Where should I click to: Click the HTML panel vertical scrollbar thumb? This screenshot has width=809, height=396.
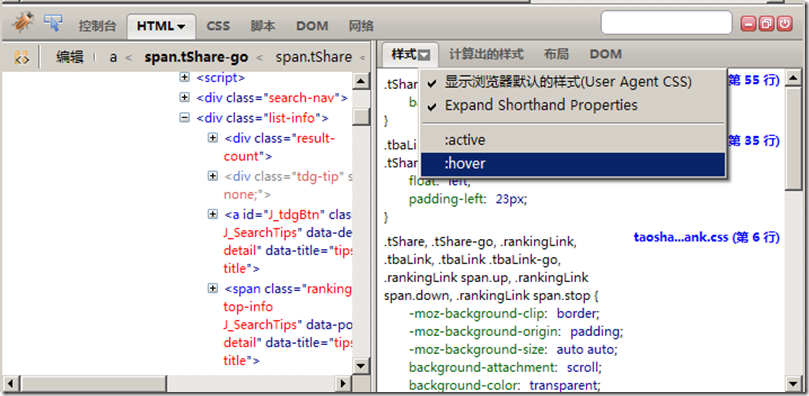361,117
